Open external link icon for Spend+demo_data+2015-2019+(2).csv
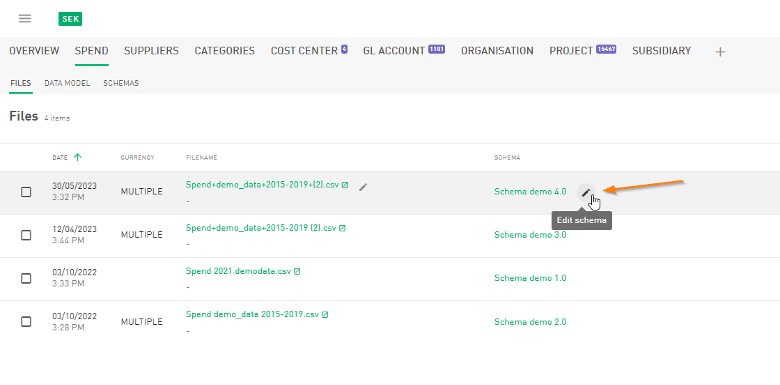The height and width of the screenshot is (385, 780). pos(345,185)
